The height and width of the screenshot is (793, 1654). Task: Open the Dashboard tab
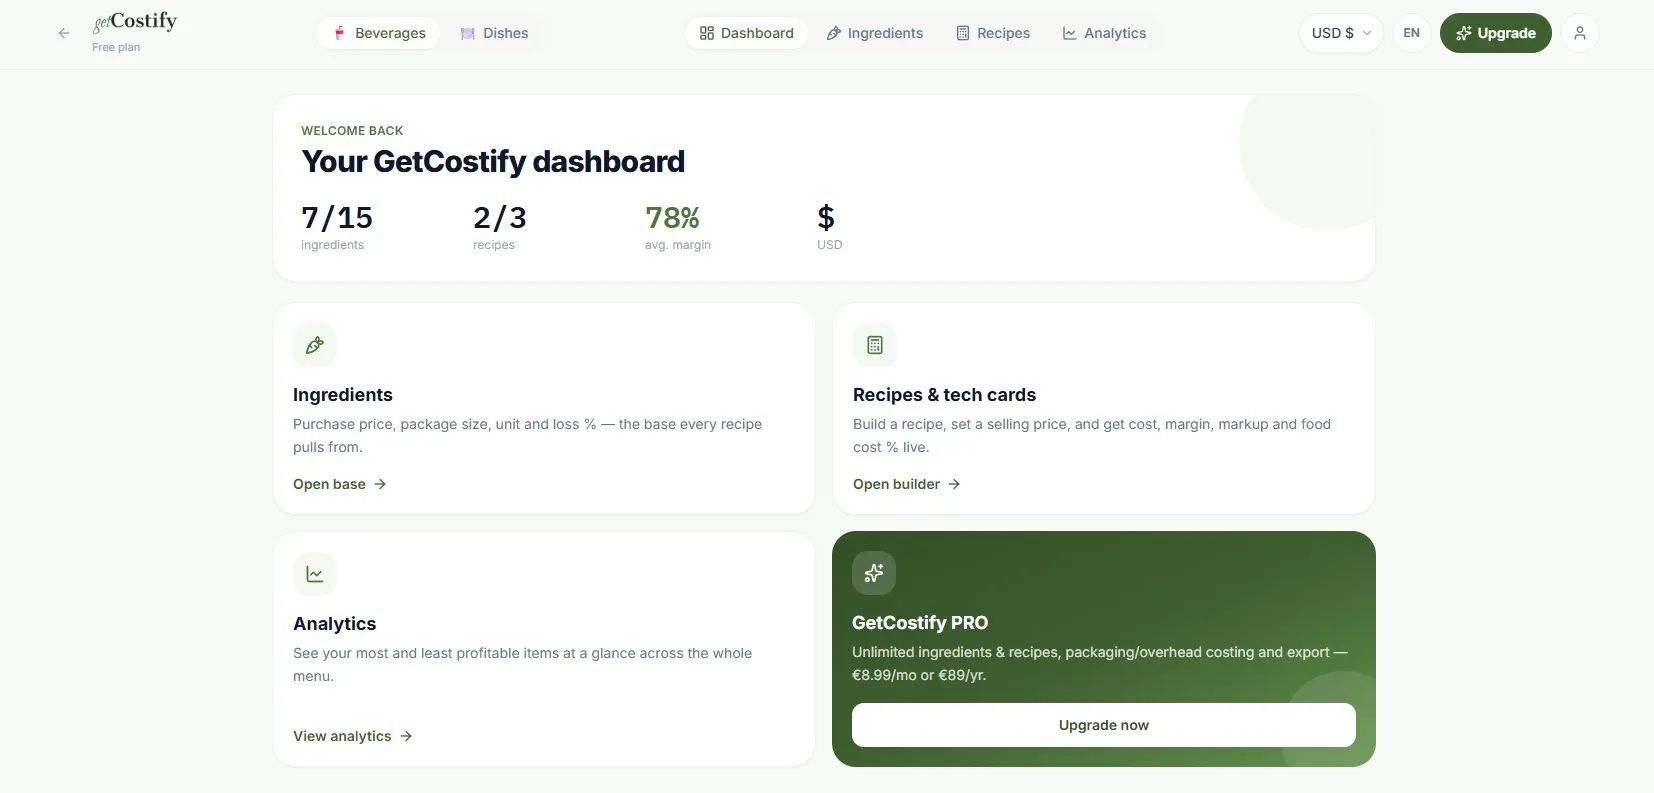click(747, 33)
